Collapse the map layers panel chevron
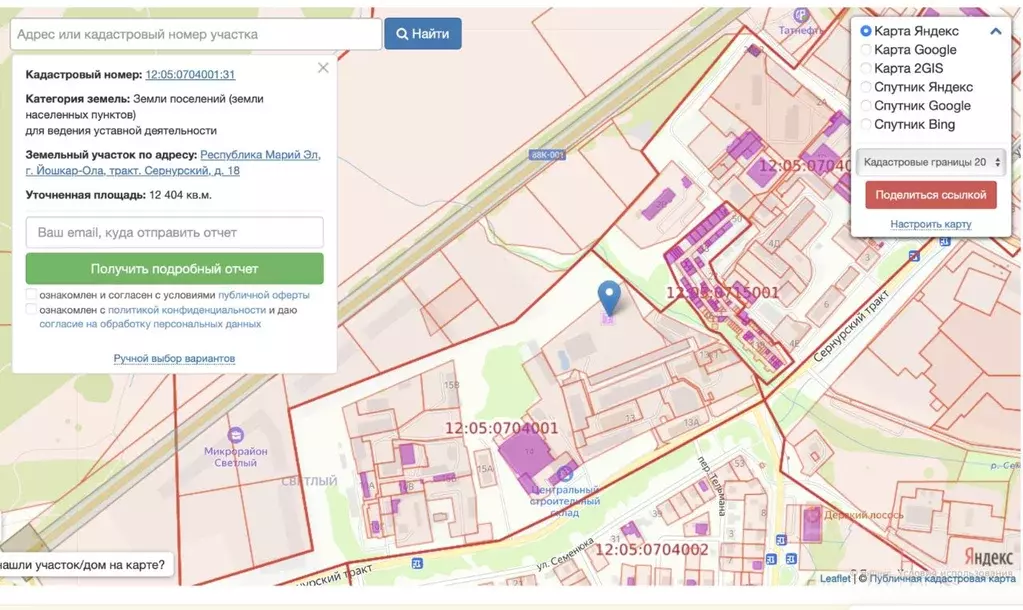Viewport: 1023px width, 610px height. 996,31
